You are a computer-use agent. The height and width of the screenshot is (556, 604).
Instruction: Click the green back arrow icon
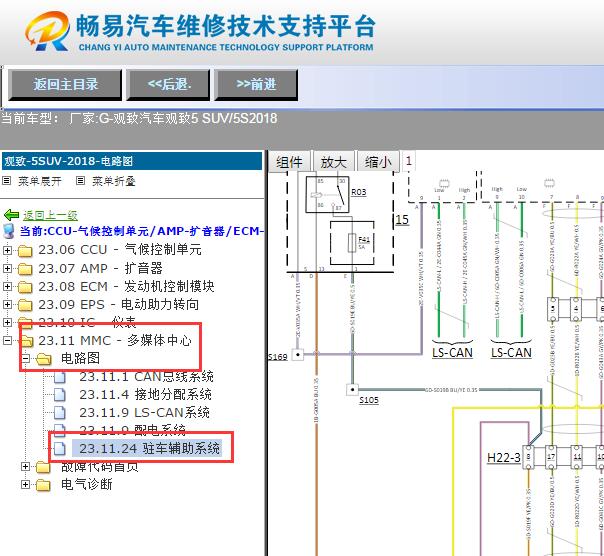[11, 215]
